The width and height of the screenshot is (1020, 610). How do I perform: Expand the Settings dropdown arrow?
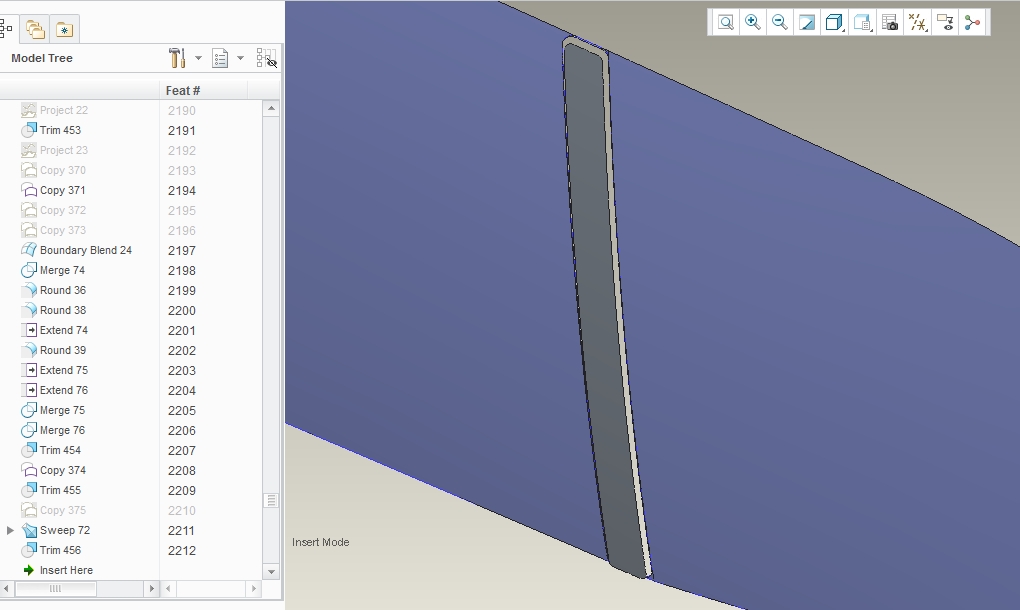pos(198,58)
